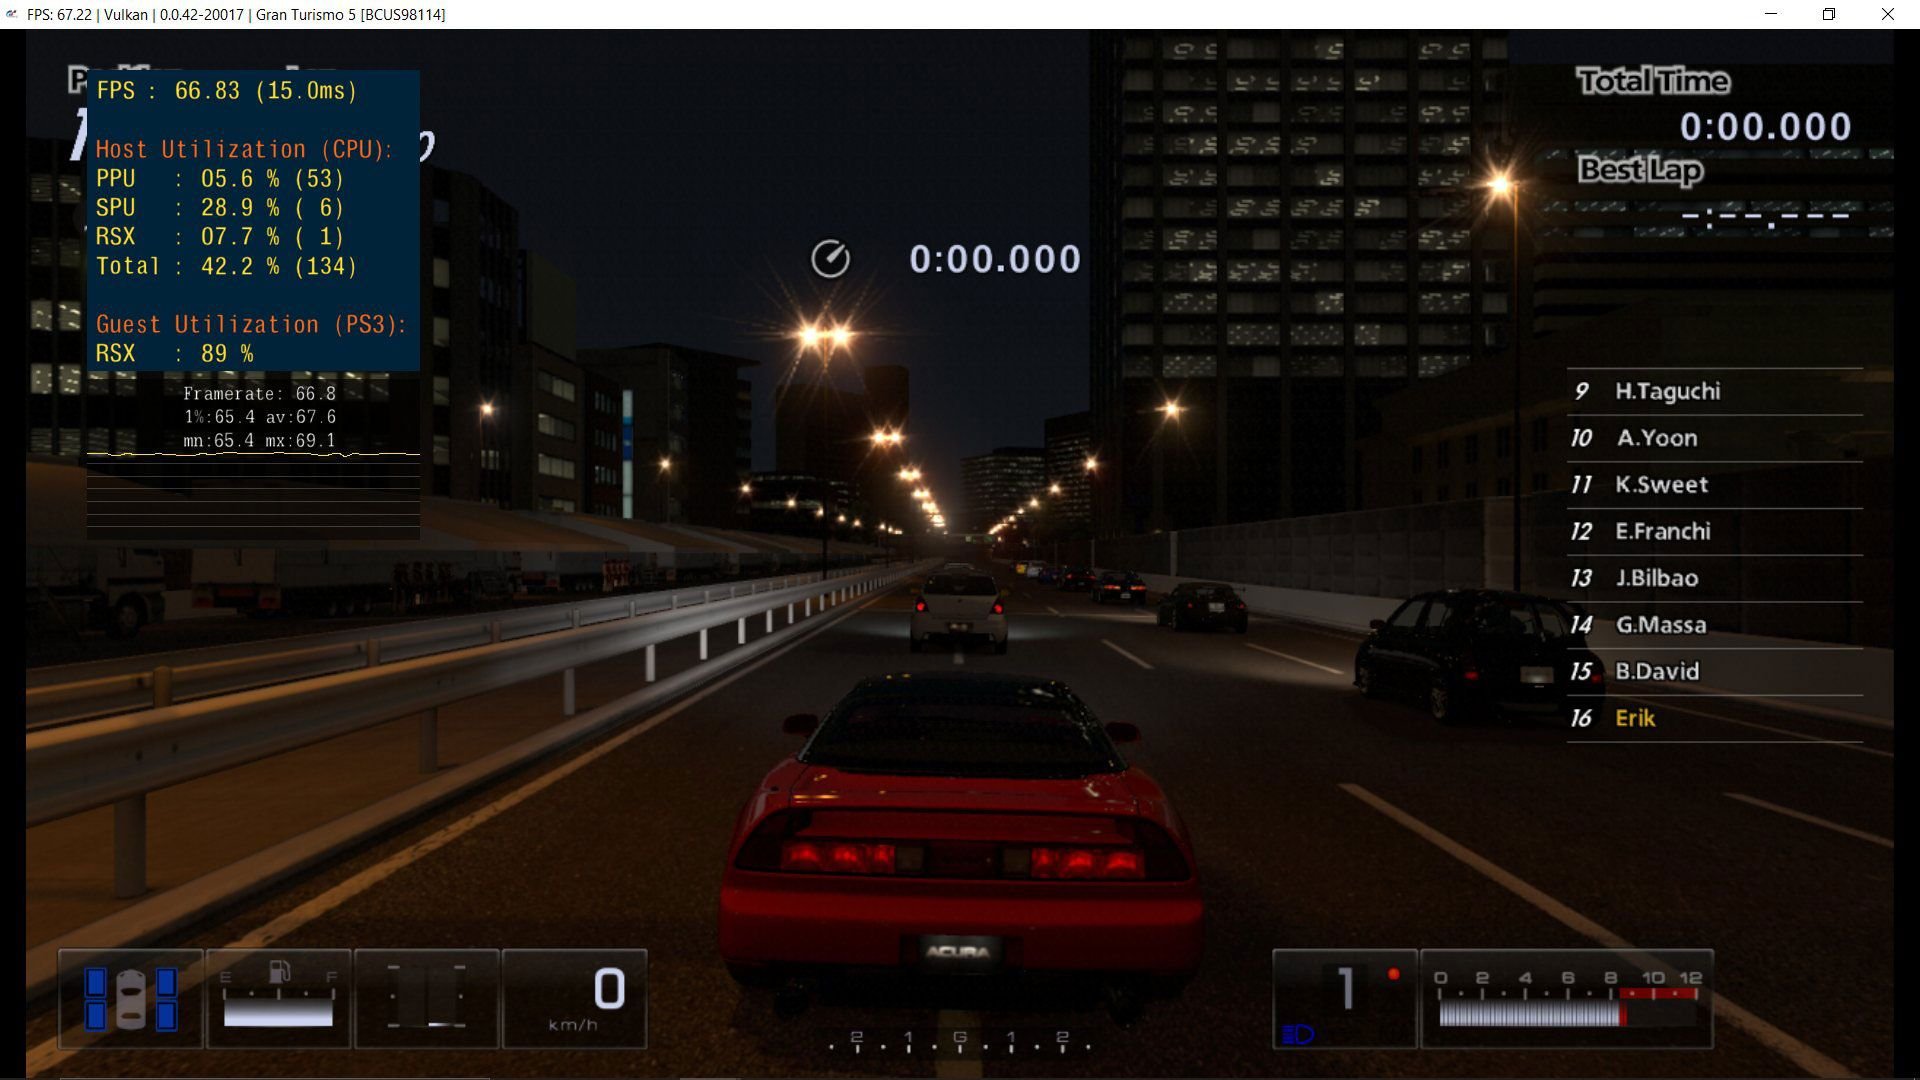
Task: Click the Acura license plate on red car
Action: tap(958, 952)
